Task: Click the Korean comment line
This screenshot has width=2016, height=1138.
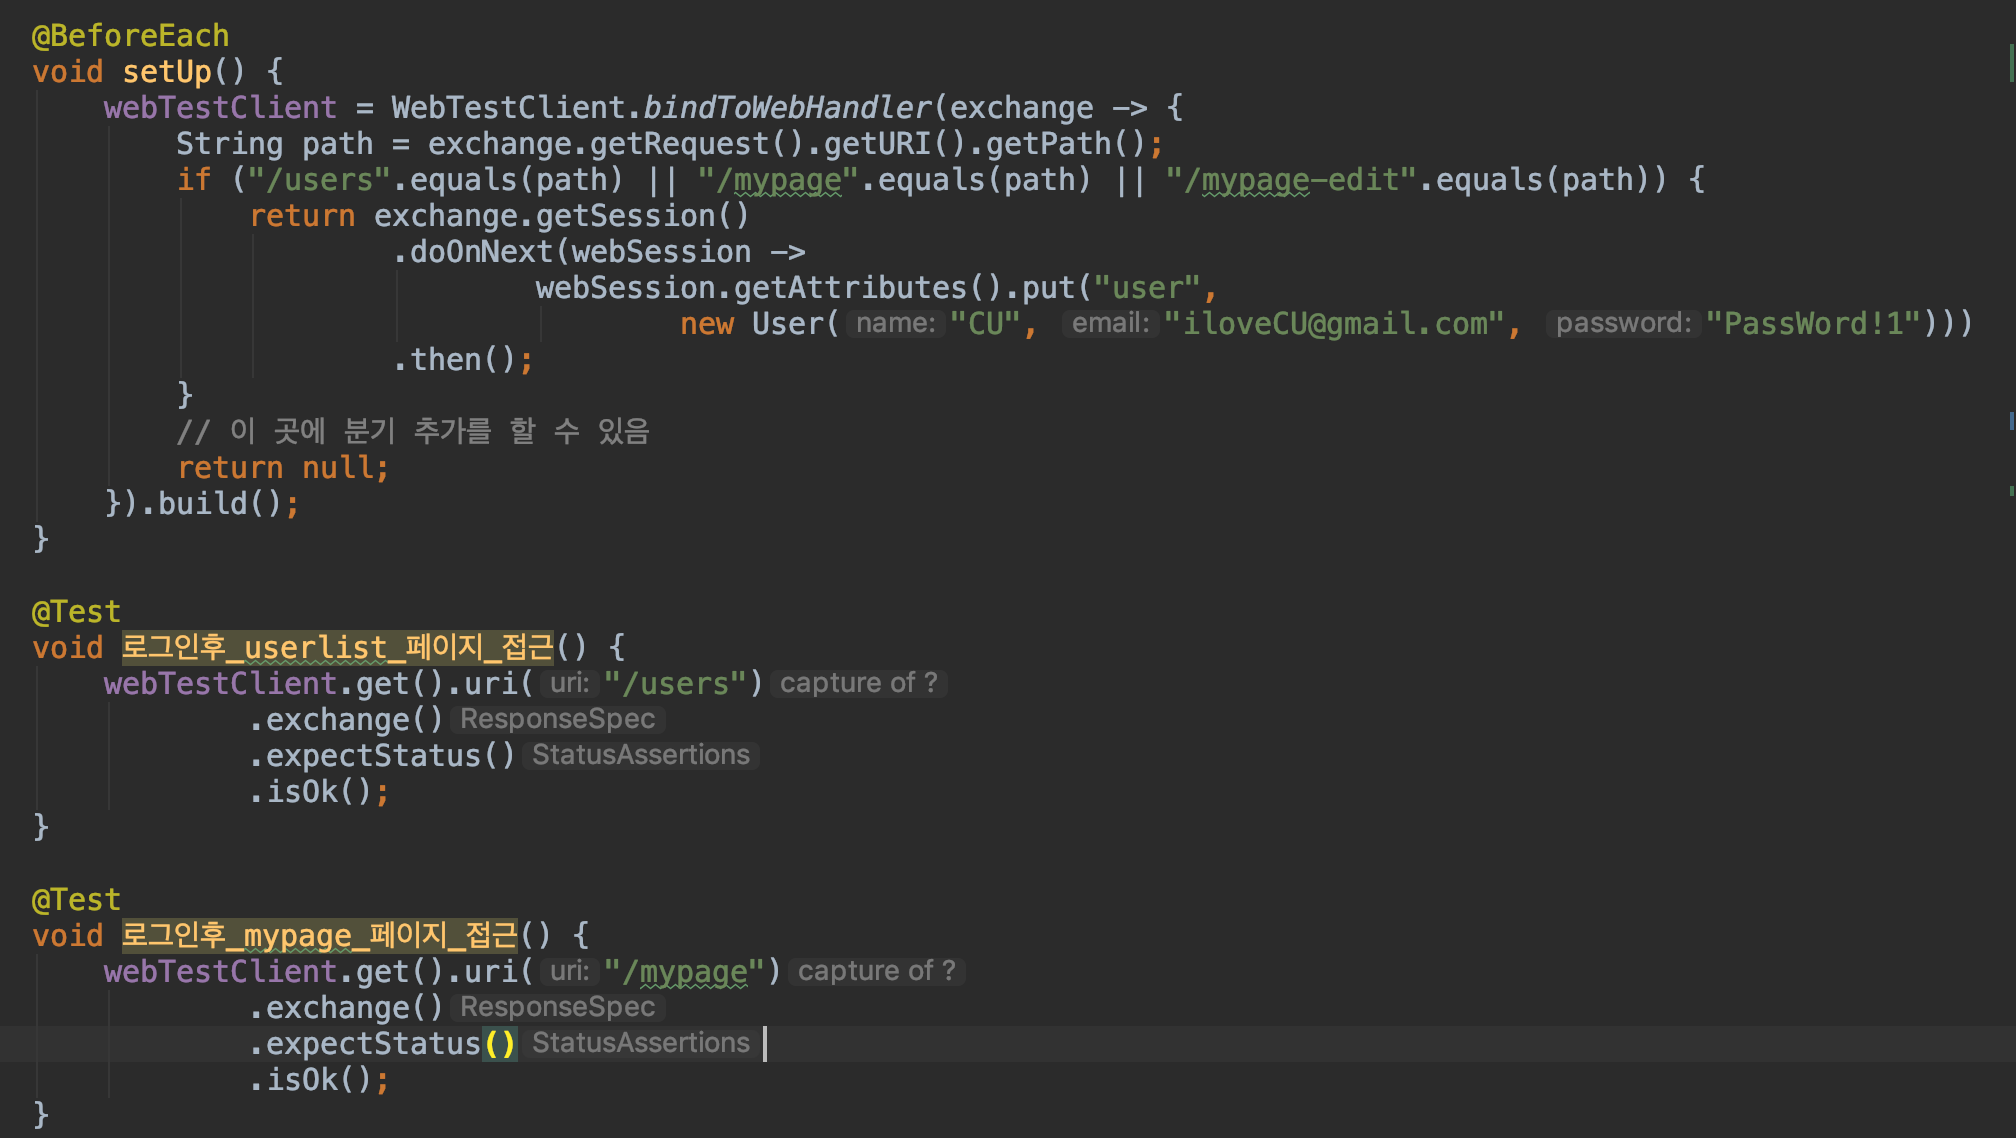Action: (413, 432)
